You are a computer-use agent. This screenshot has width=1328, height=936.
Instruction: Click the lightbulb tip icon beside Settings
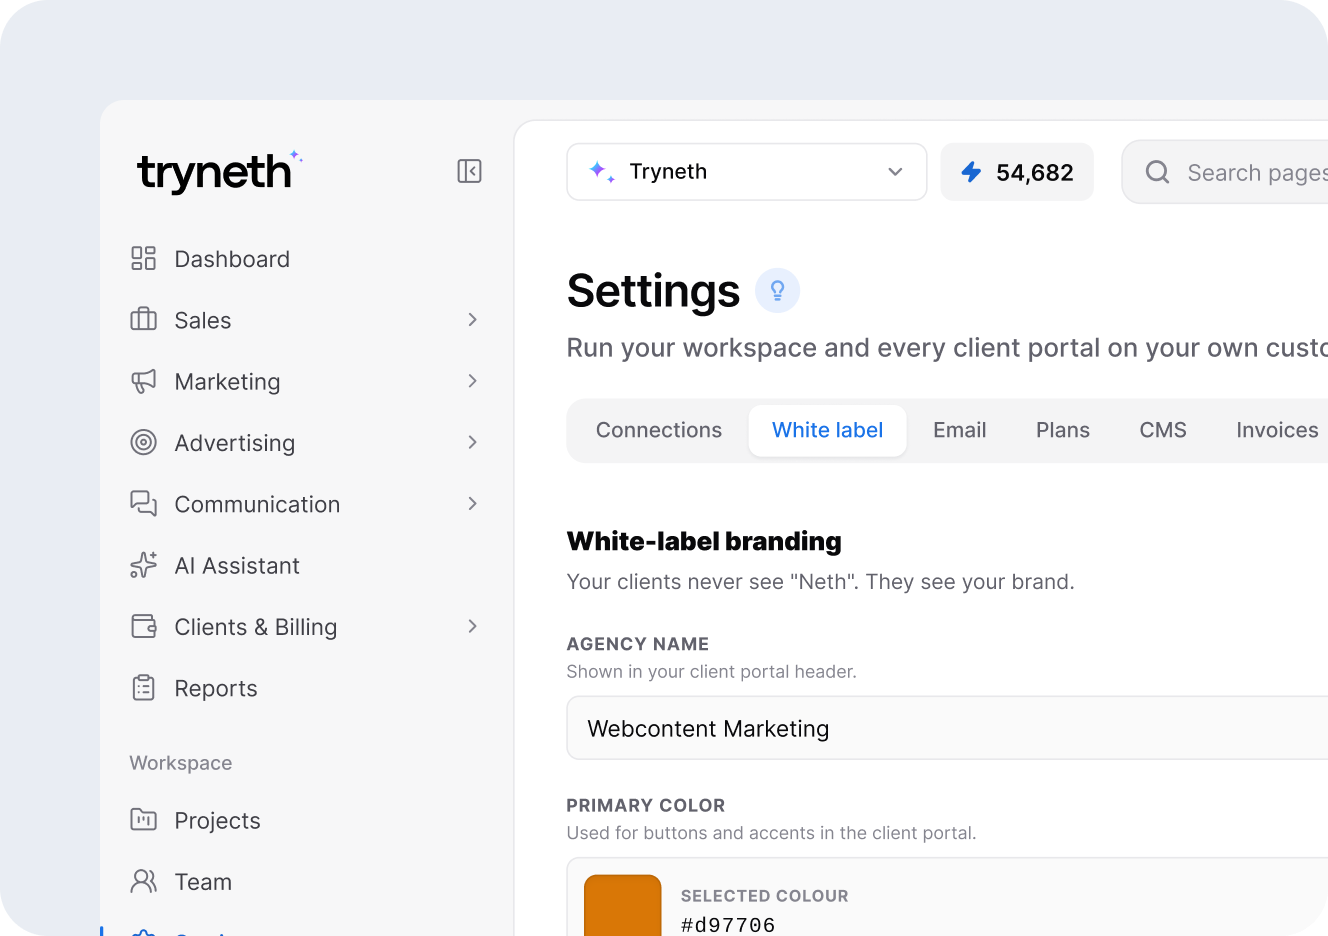[x=777, y=291]
